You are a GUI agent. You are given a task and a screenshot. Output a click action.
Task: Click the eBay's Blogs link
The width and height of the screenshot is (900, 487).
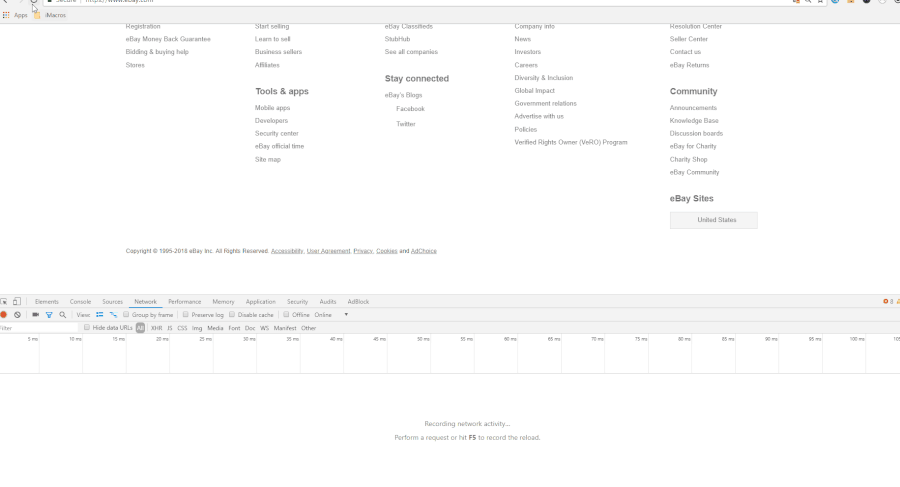click(404, 95)
